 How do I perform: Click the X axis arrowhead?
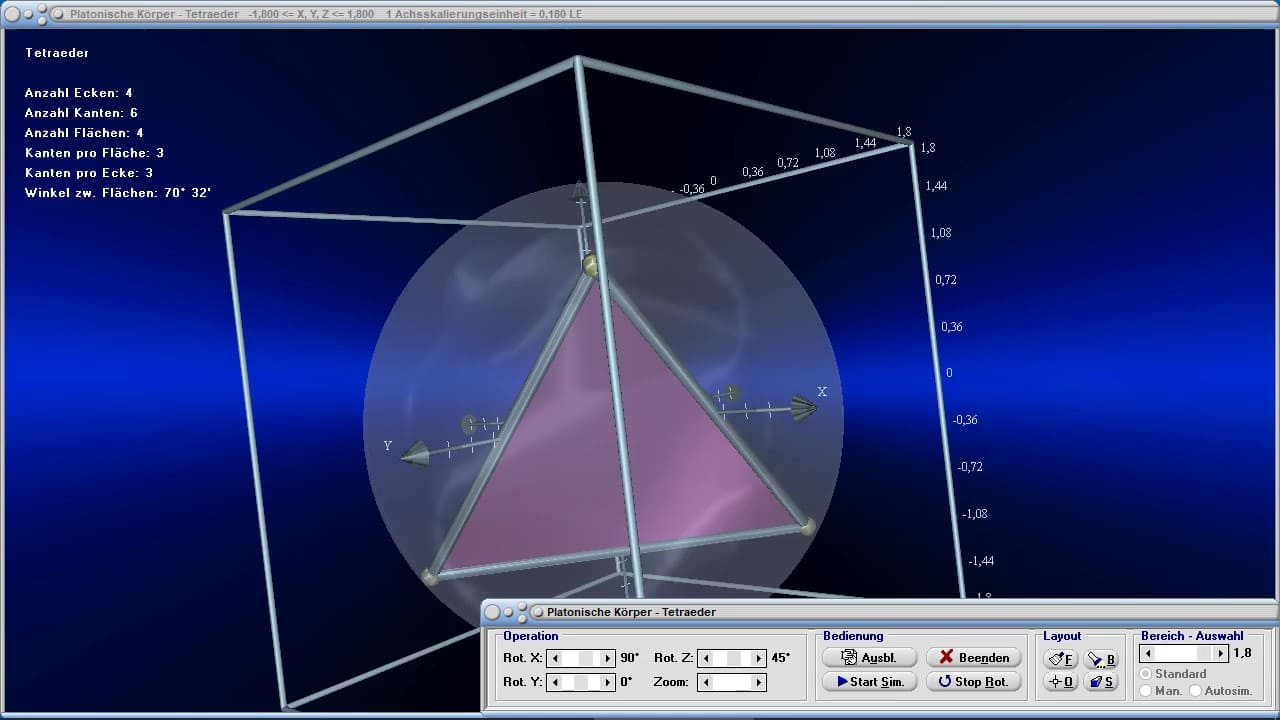802,406
